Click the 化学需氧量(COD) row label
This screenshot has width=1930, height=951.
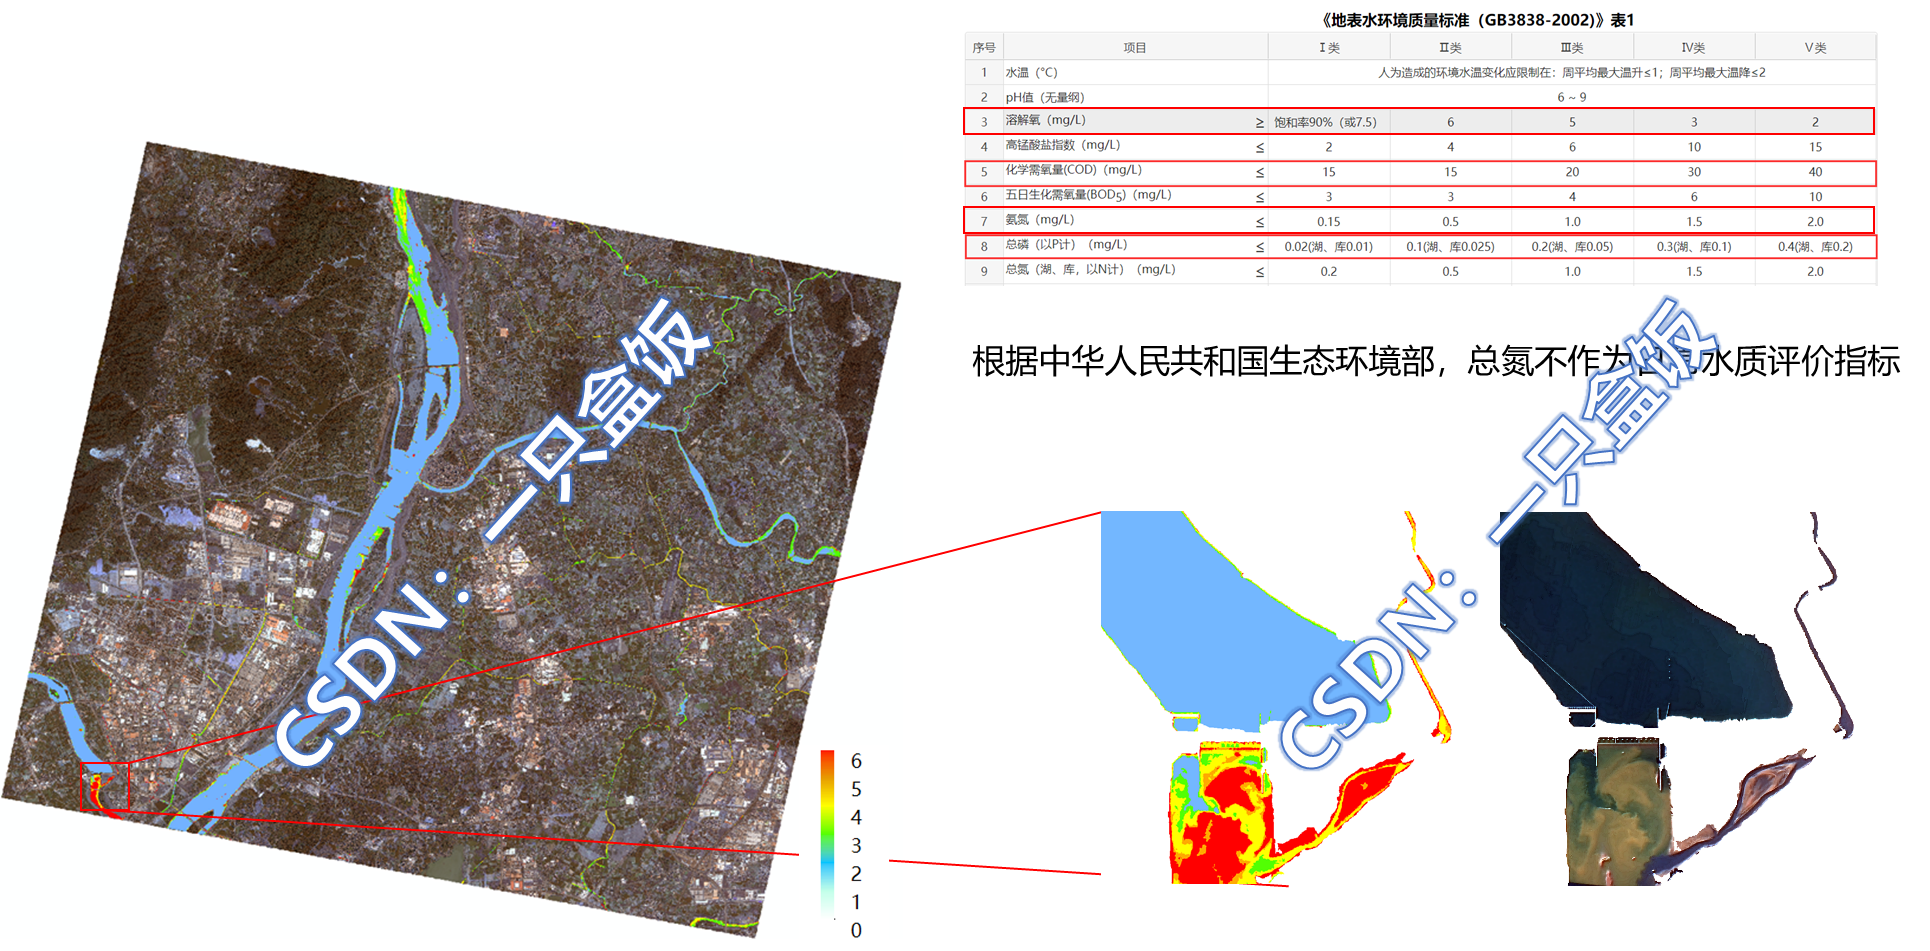pyautogui.click(x=1073, y=170)
